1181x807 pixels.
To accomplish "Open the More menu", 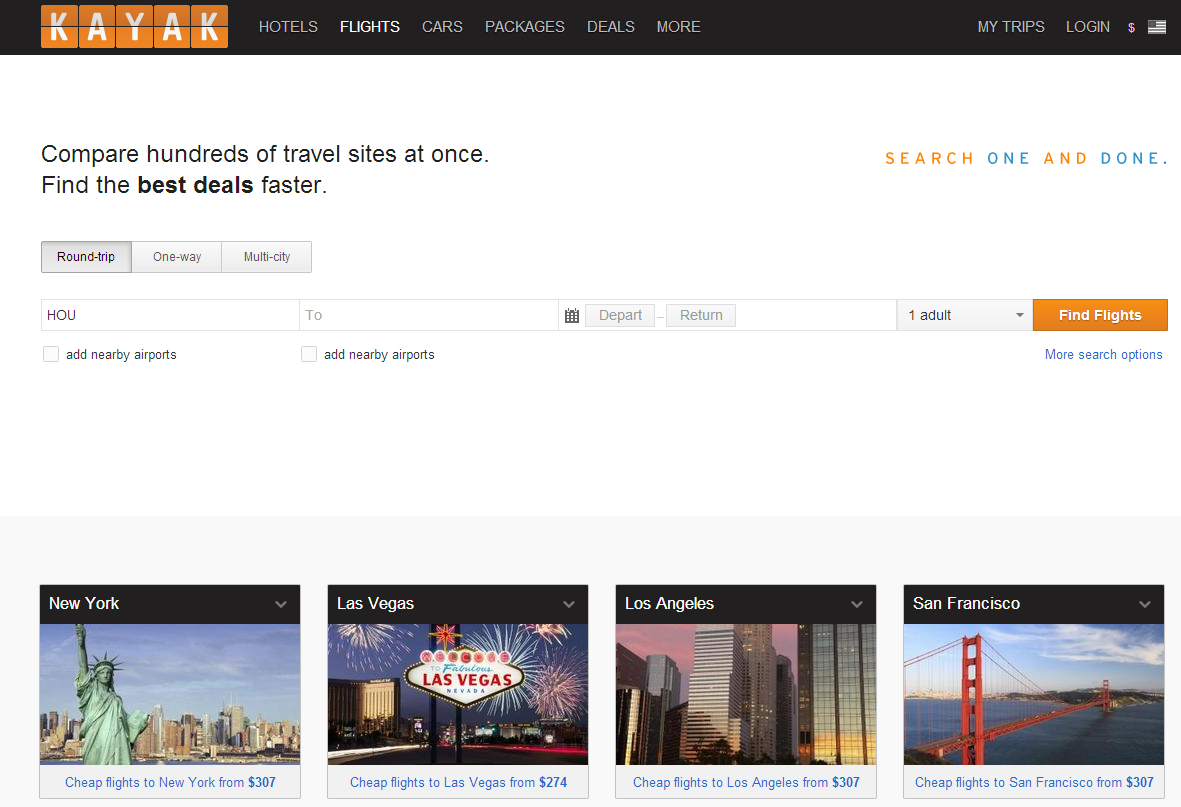I will [679, 27].
